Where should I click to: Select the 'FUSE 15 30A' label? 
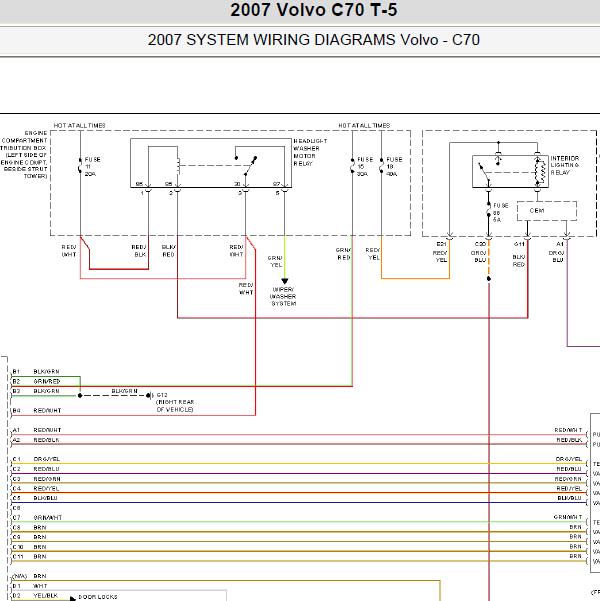point(365,167)
